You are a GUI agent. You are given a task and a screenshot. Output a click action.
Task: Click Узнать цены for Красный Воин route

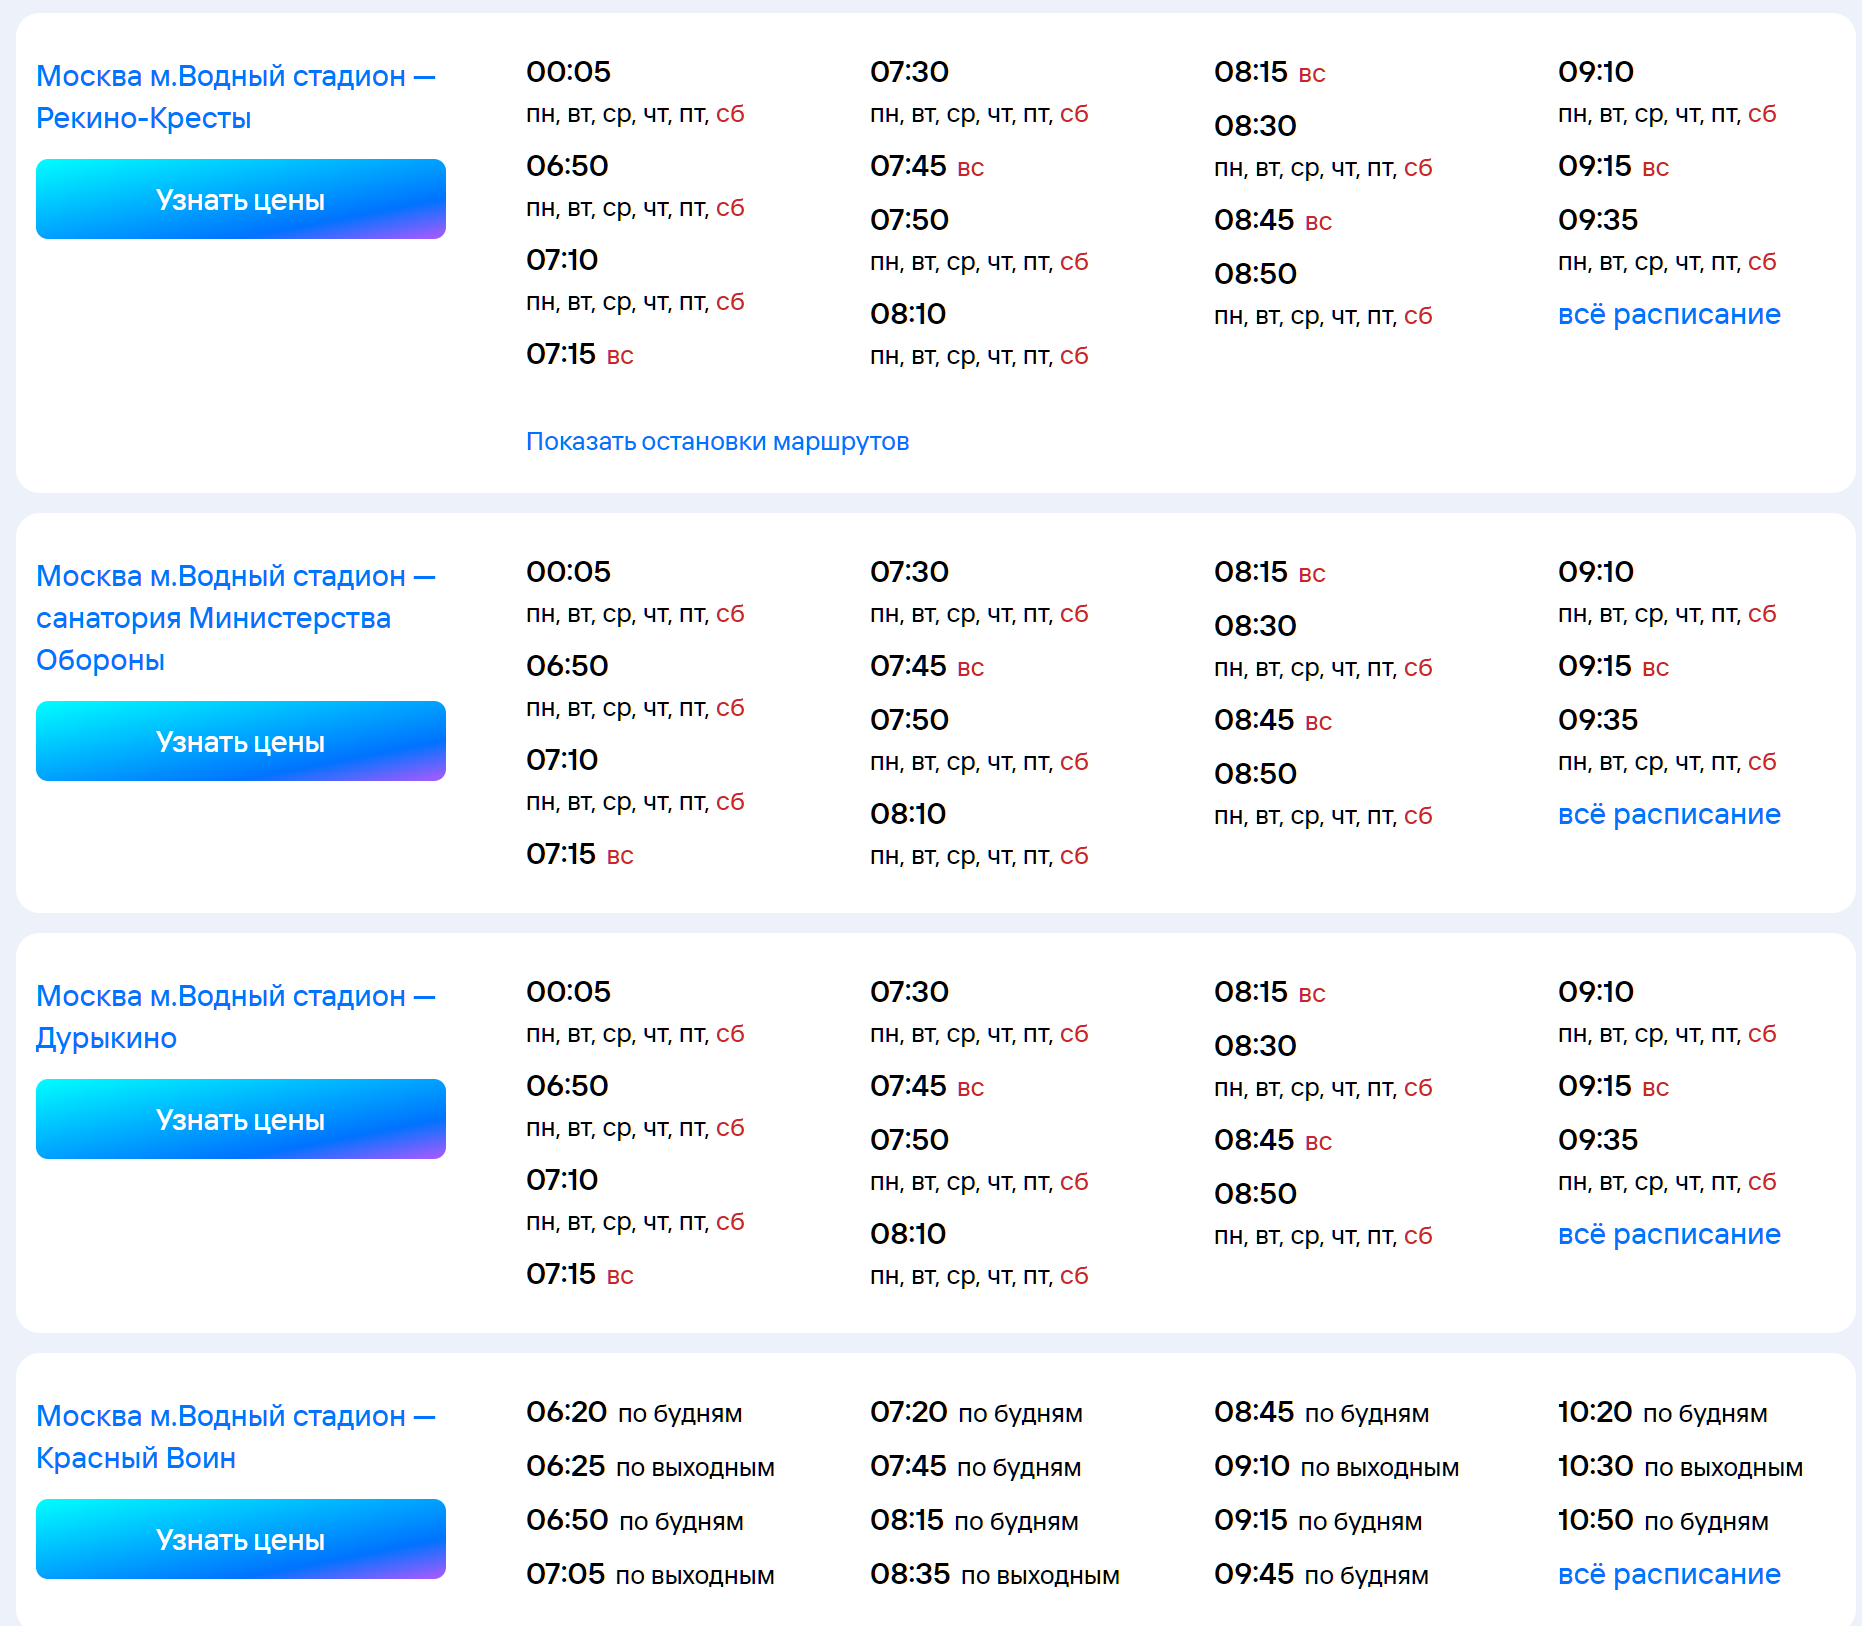point(241,1539)
